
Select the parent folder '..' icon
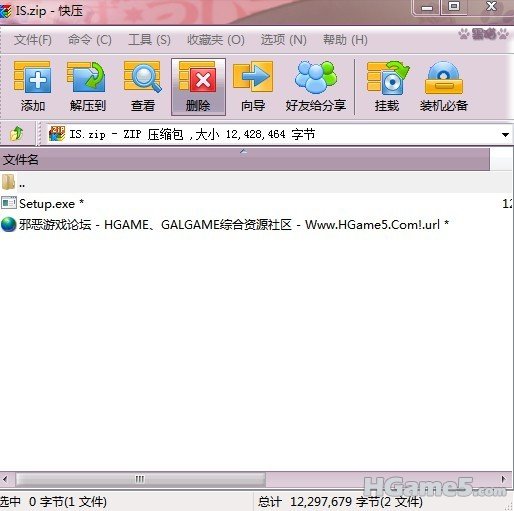(8, 182)
